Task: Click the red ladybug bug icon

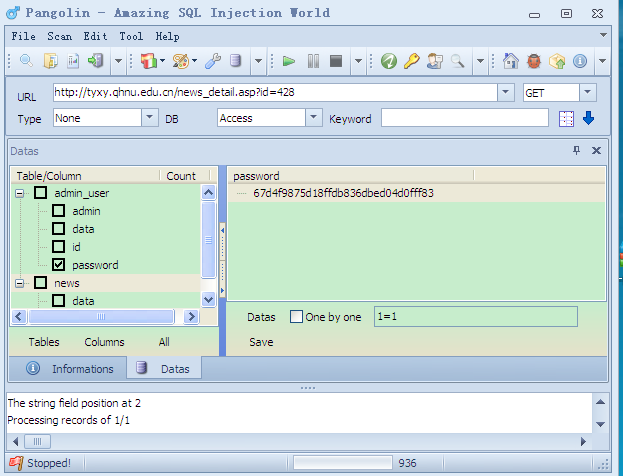Action: point(534,61)
